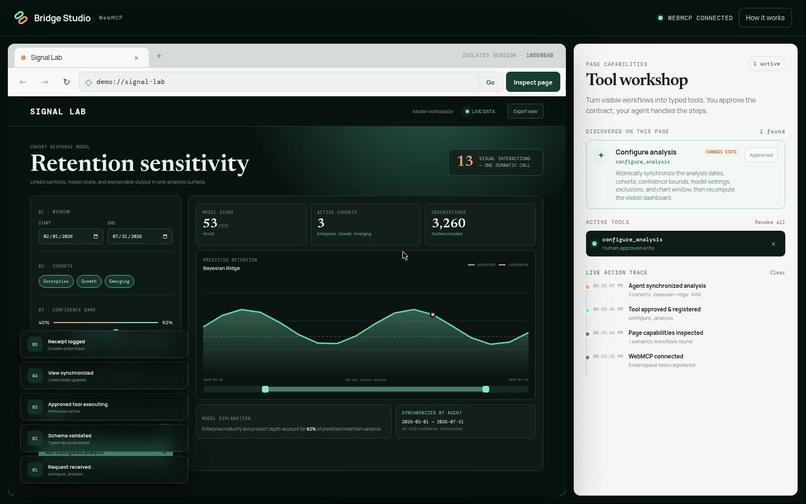Click the WebMCP label beside Bridge Studio
Viewport: 806px width, 504px height.
(x=111, y=18)
